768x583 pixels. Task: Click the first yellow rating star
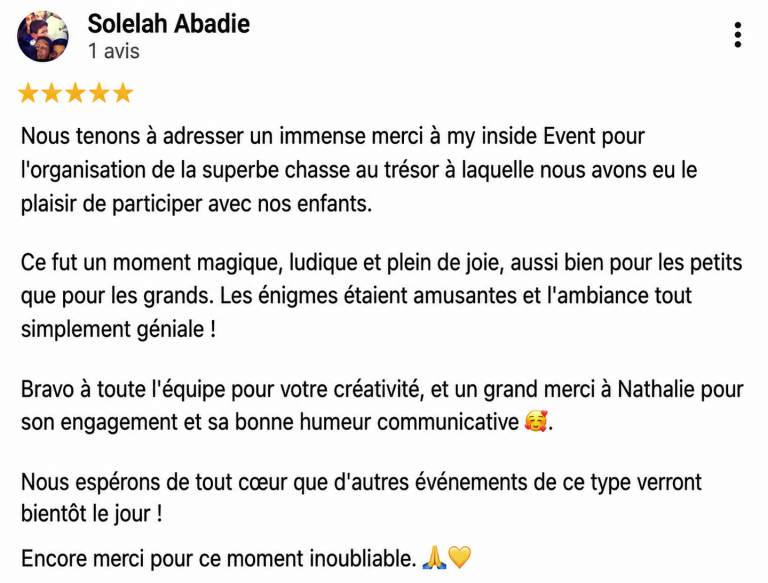coord(28,93)
